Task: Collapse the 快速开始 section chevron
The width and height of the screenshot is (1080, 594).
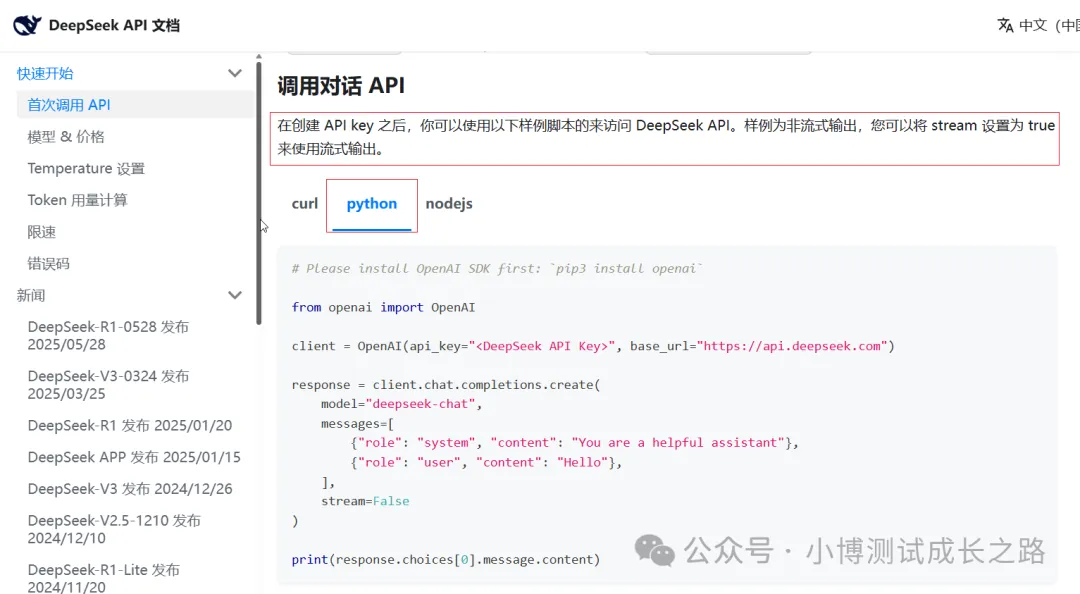Action: [x=235, y=73]
